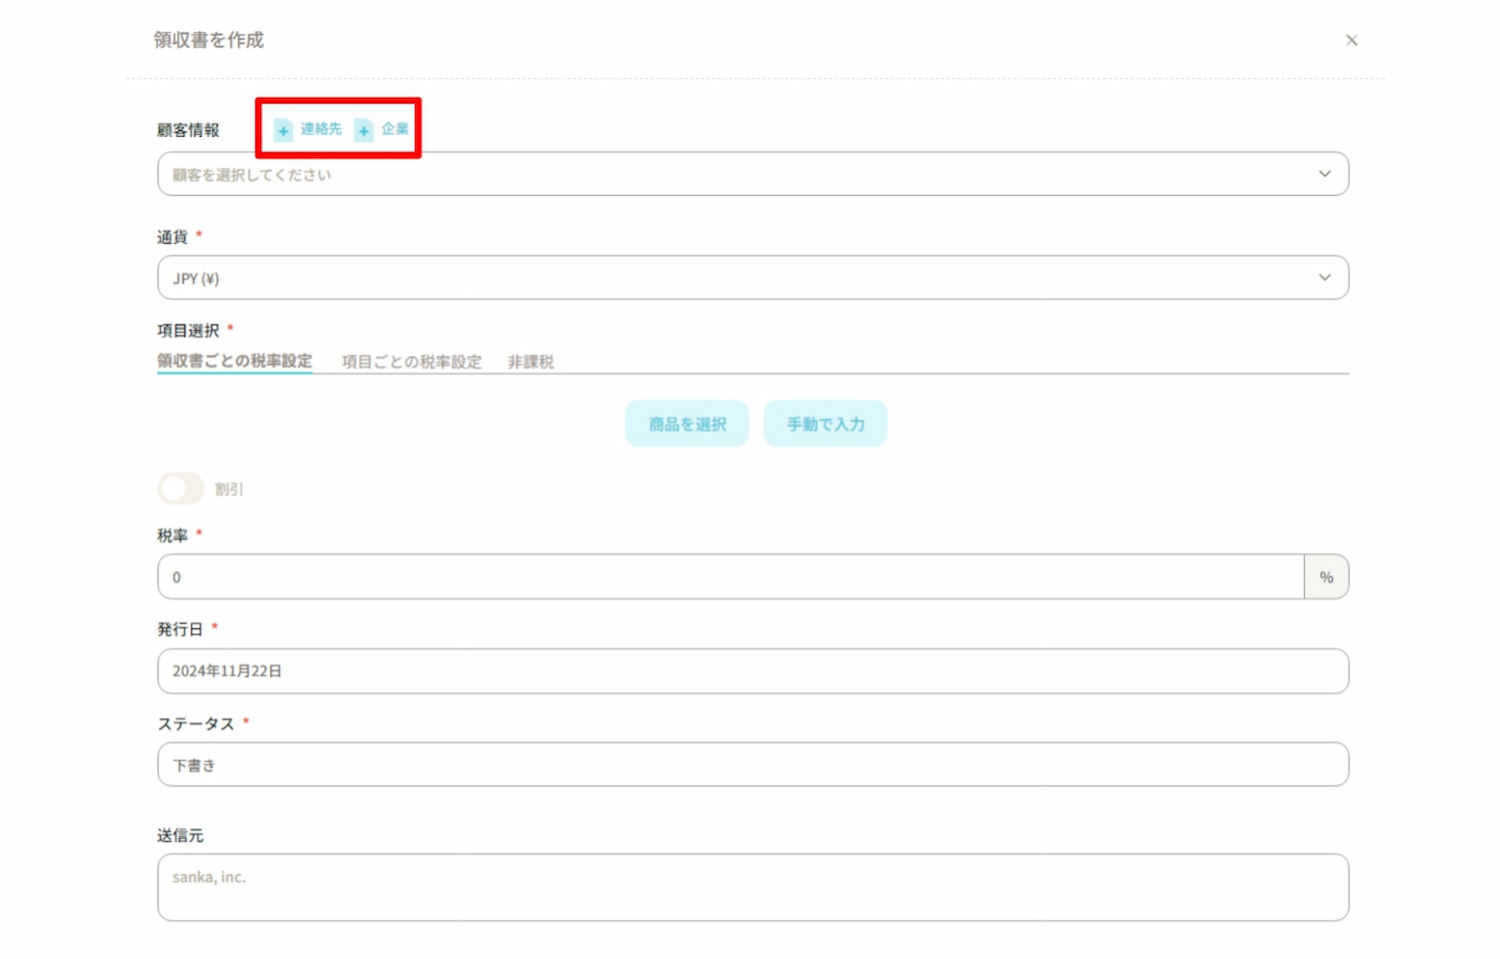Screen dimensions: 1500x959
Task: Close the 領収書を作成 dialog
Action: click(x=1351, y=40)
